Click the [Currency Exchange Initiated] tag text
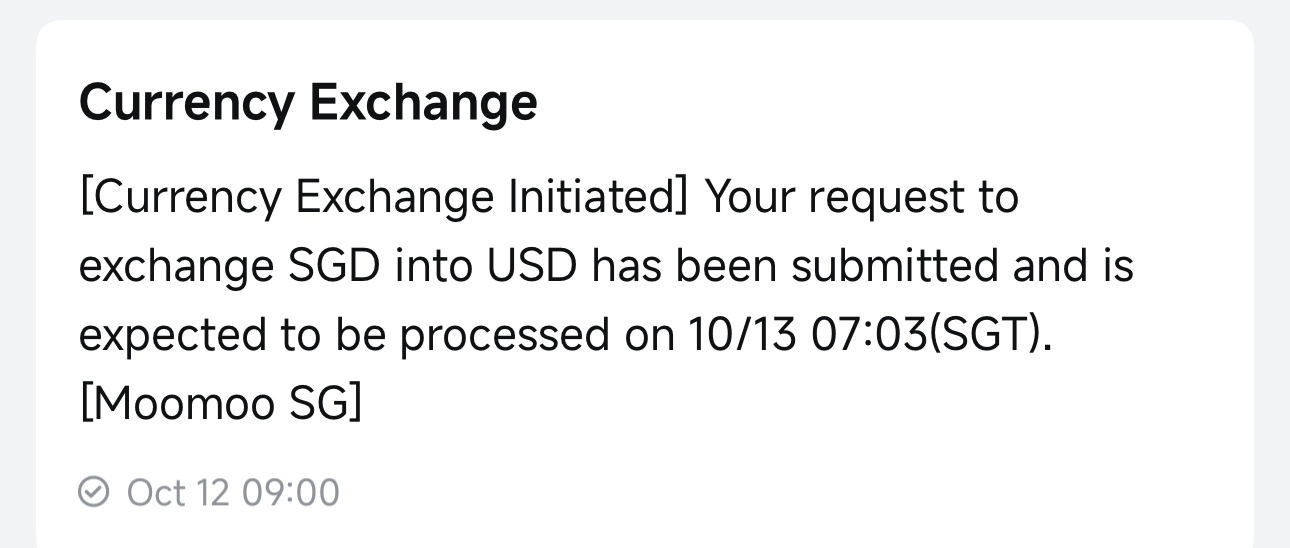 point(383,197)
